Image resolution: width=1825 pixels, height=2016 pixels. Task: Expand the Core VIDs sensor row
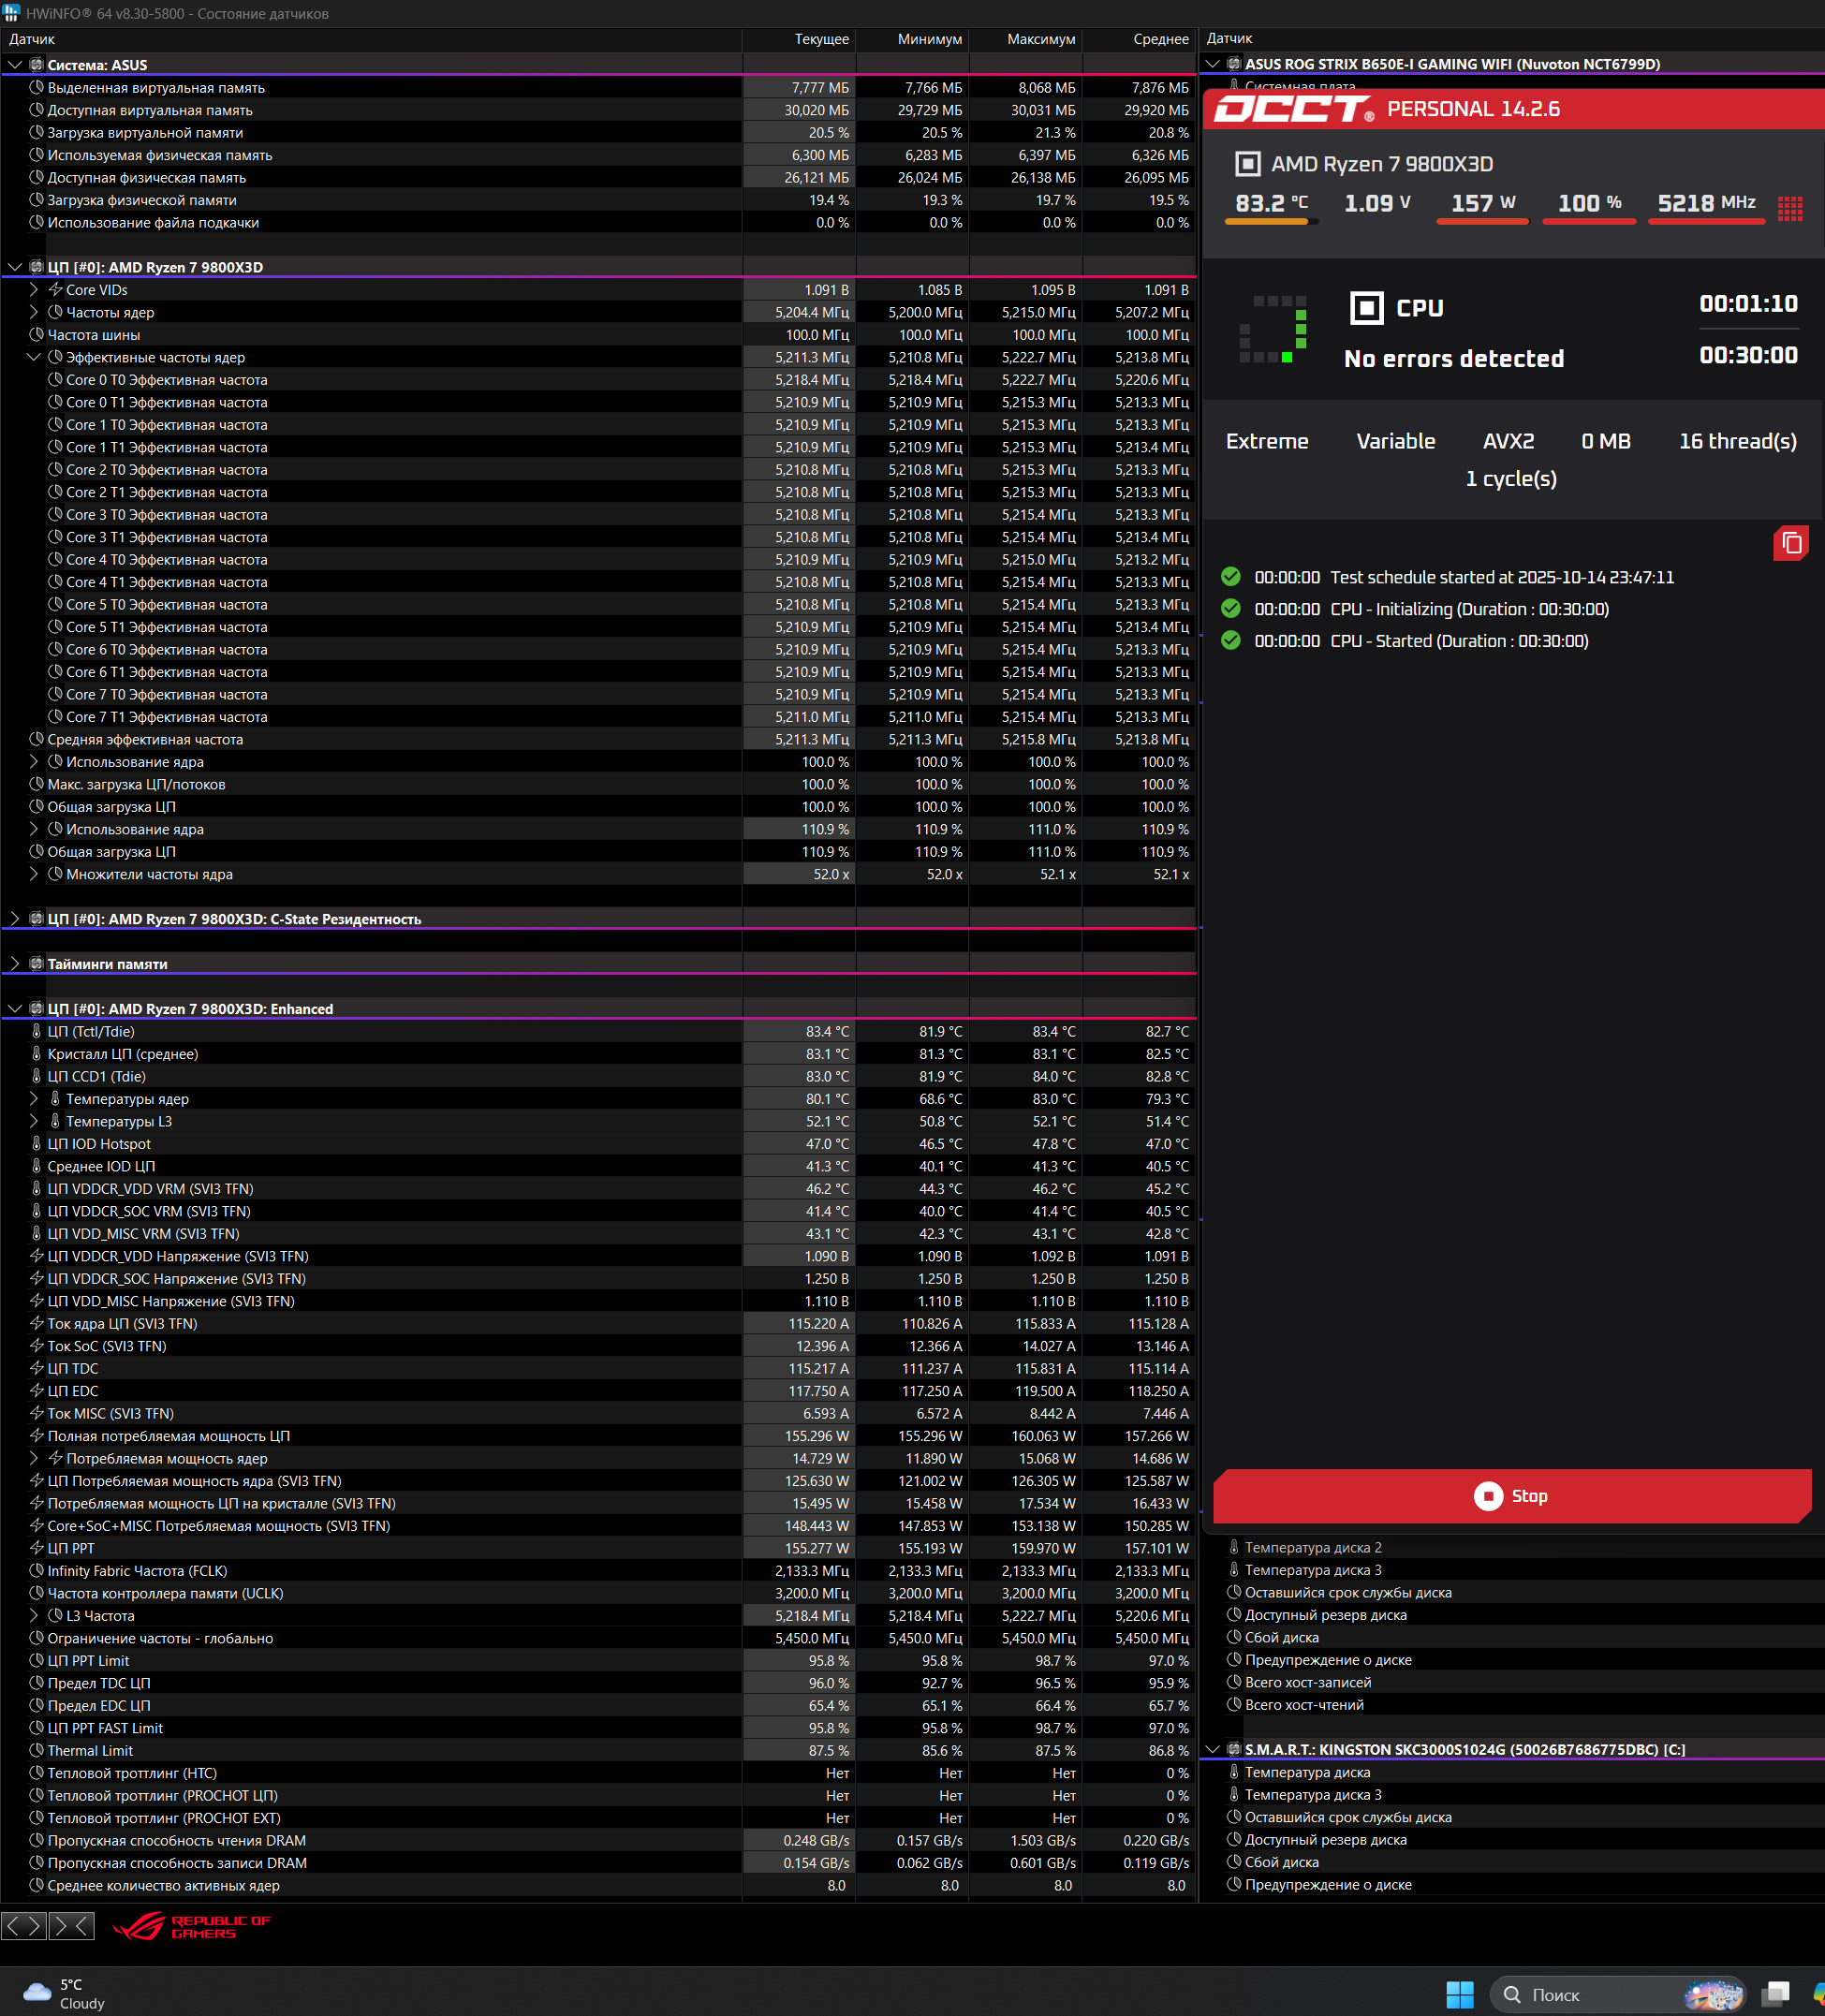coord(34,290)
